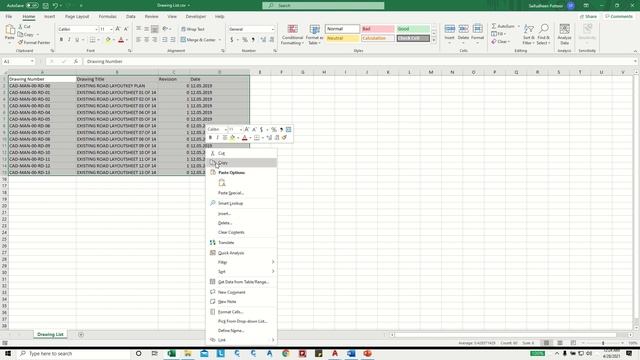
Task: Select the Drawing List sheet tab
Action: coord(50,335)
